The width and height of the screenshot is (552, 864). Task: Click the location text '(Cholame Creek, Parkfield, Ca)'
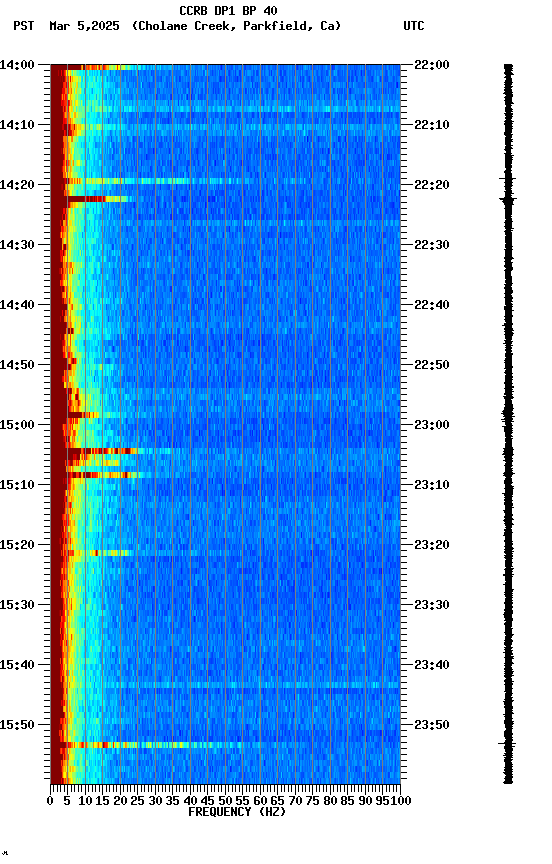coord(236,26)
